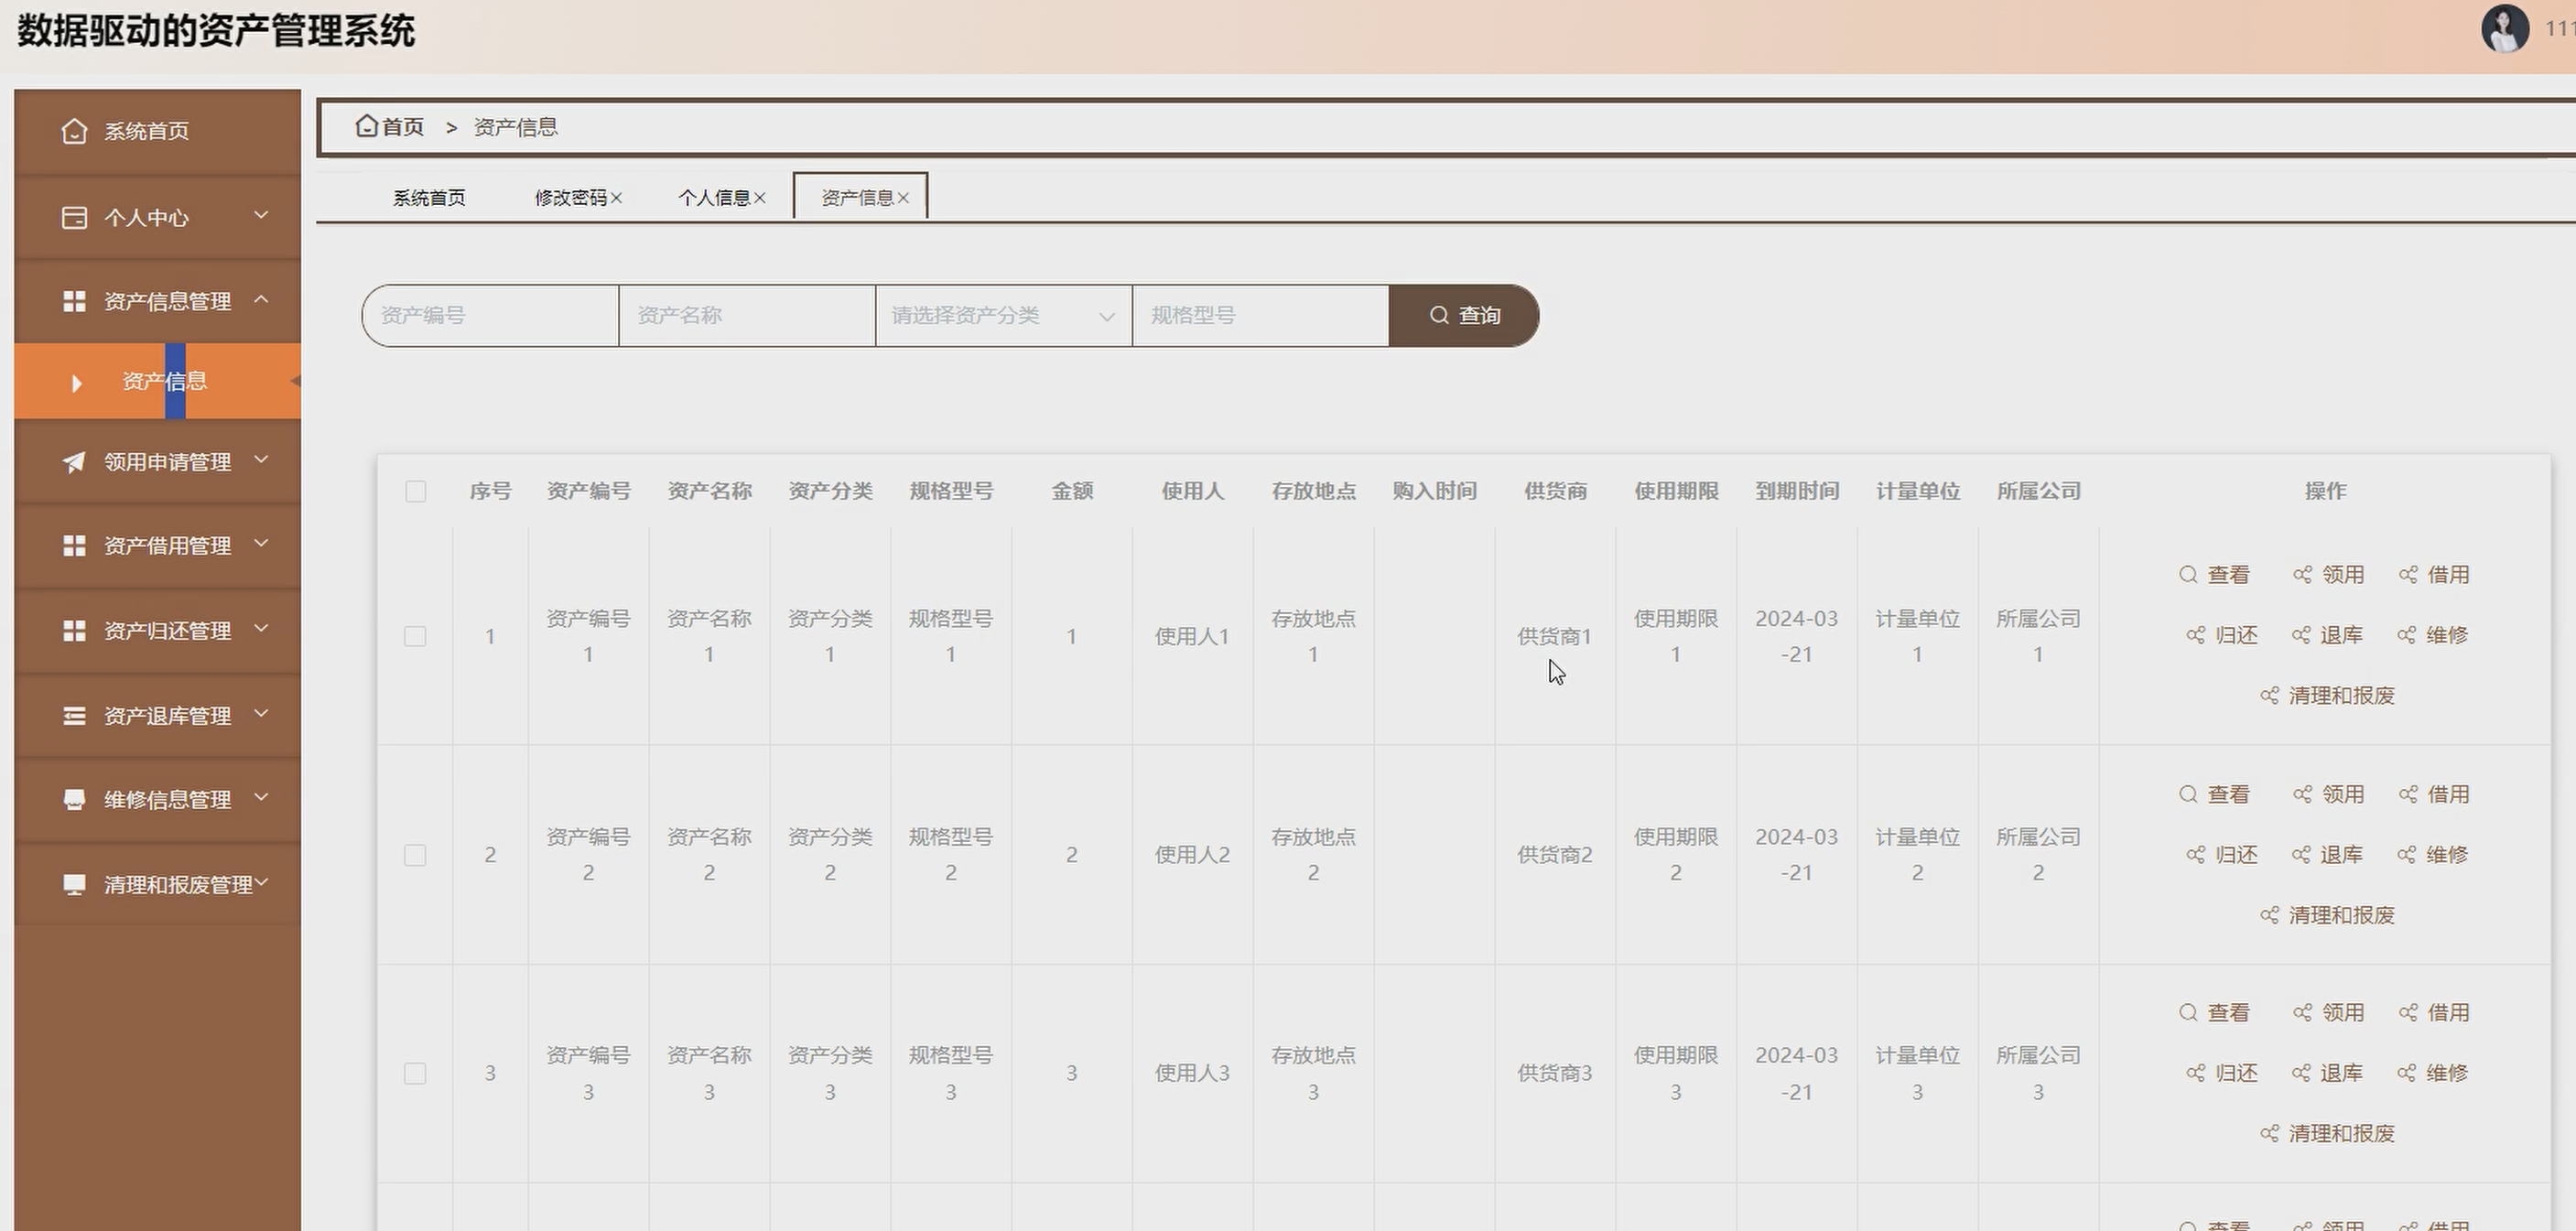This screenshot has height=1231, width=2576.
Task: Focus the 资产名称 search field
Action: 747,315
